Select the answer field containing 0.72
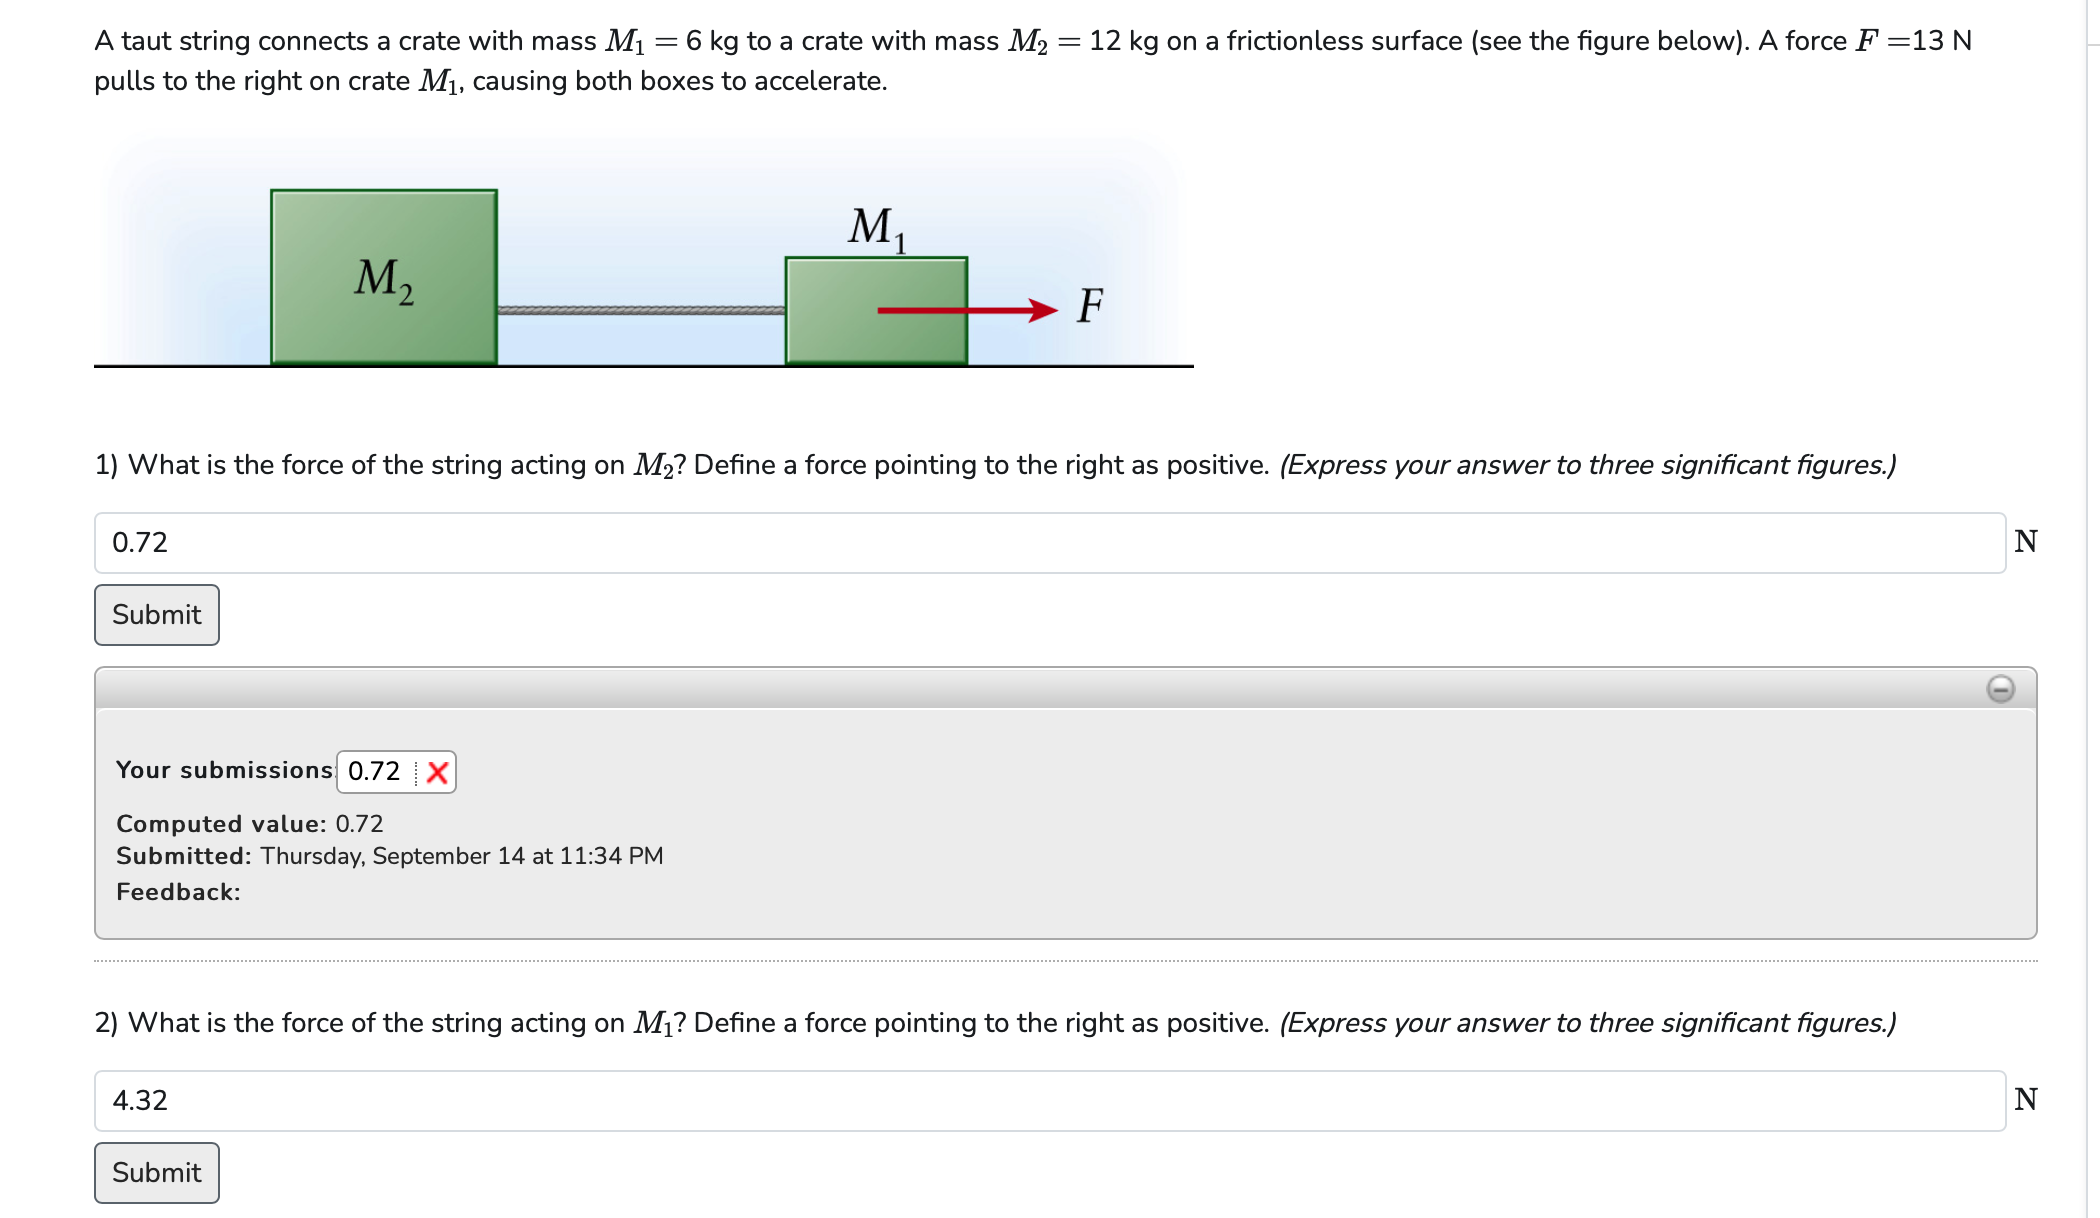This screenshot has height=1218, width=2100. [x=700, y=542]
